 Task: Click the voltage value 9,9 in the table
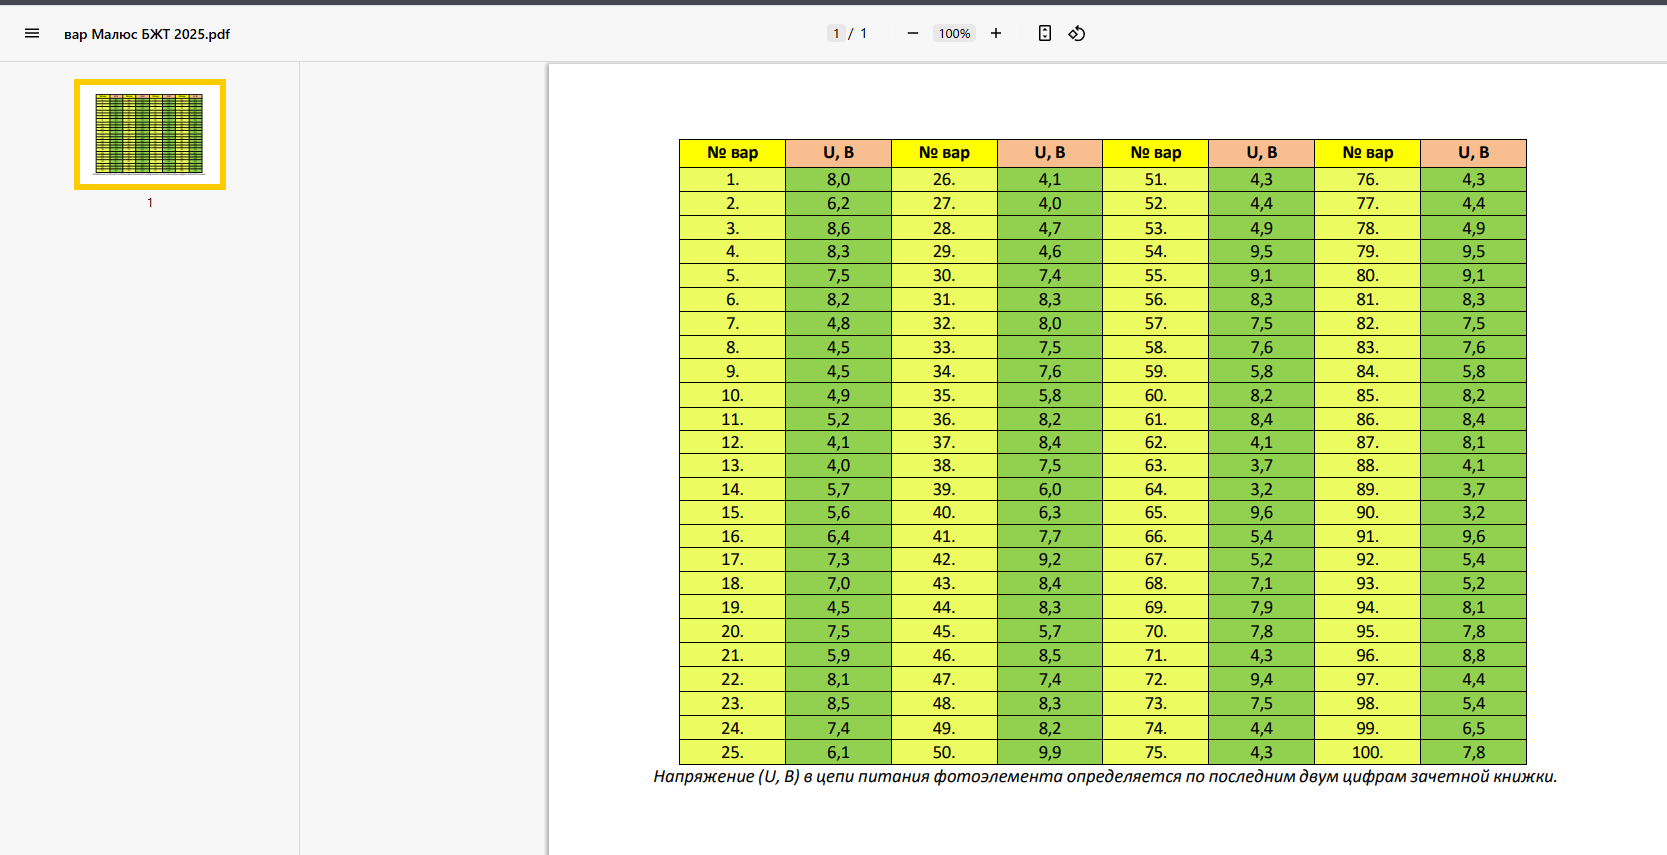coord(1049,753)
